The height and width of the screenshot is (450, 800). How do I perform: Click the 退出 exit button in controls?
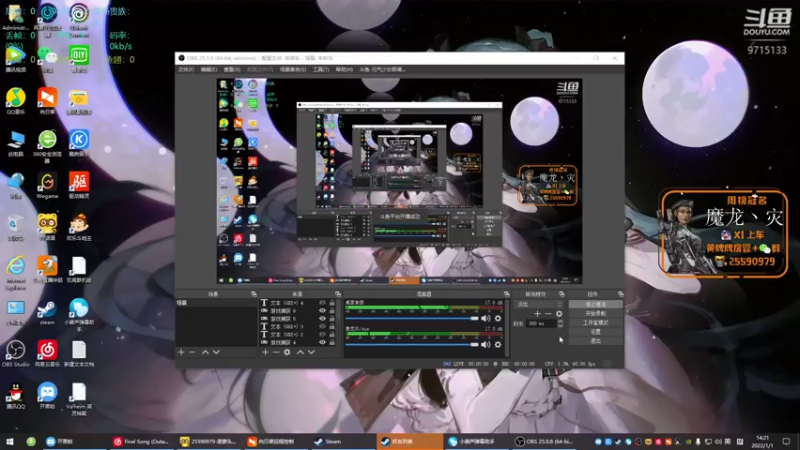click(595, 341)
